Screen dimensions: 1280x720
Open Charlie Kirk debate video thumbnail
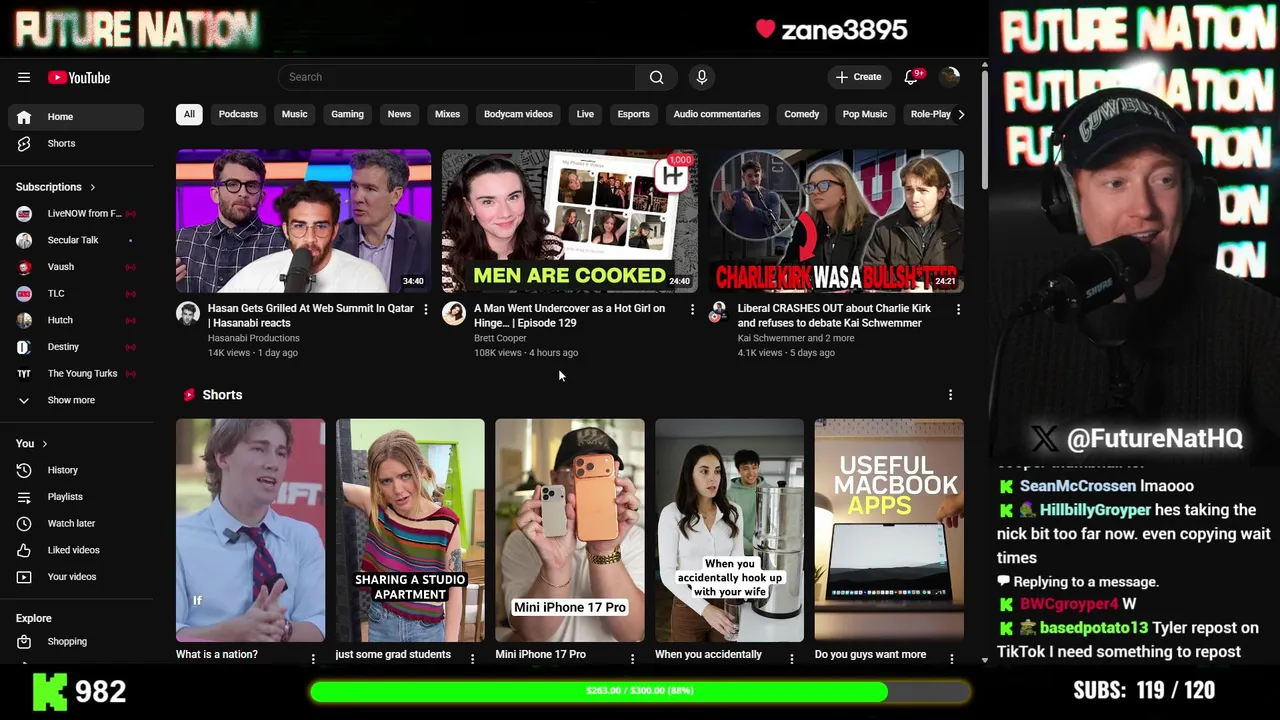pos(836,221)
